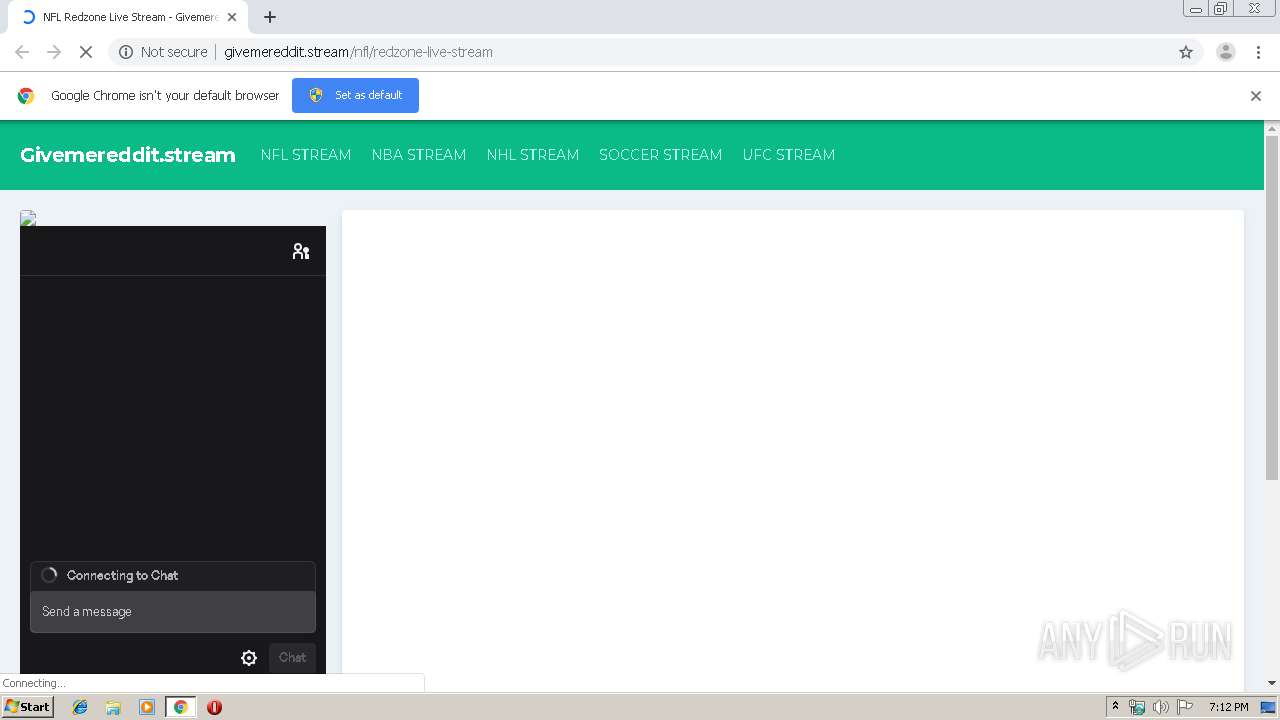Go forward to next page
This screenshot has width=1280, height=720.
(x=54, y=52)
